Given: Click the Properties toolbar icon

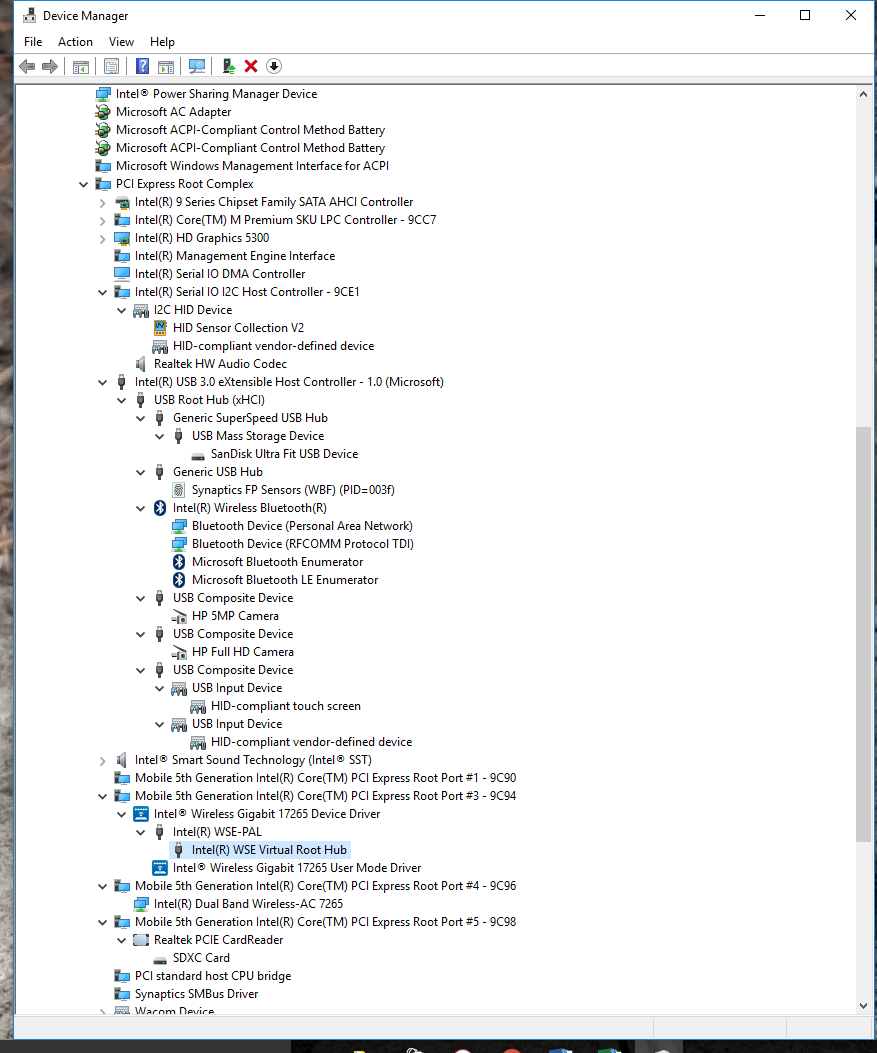Looking at the screenshot, I should [111, 66].
